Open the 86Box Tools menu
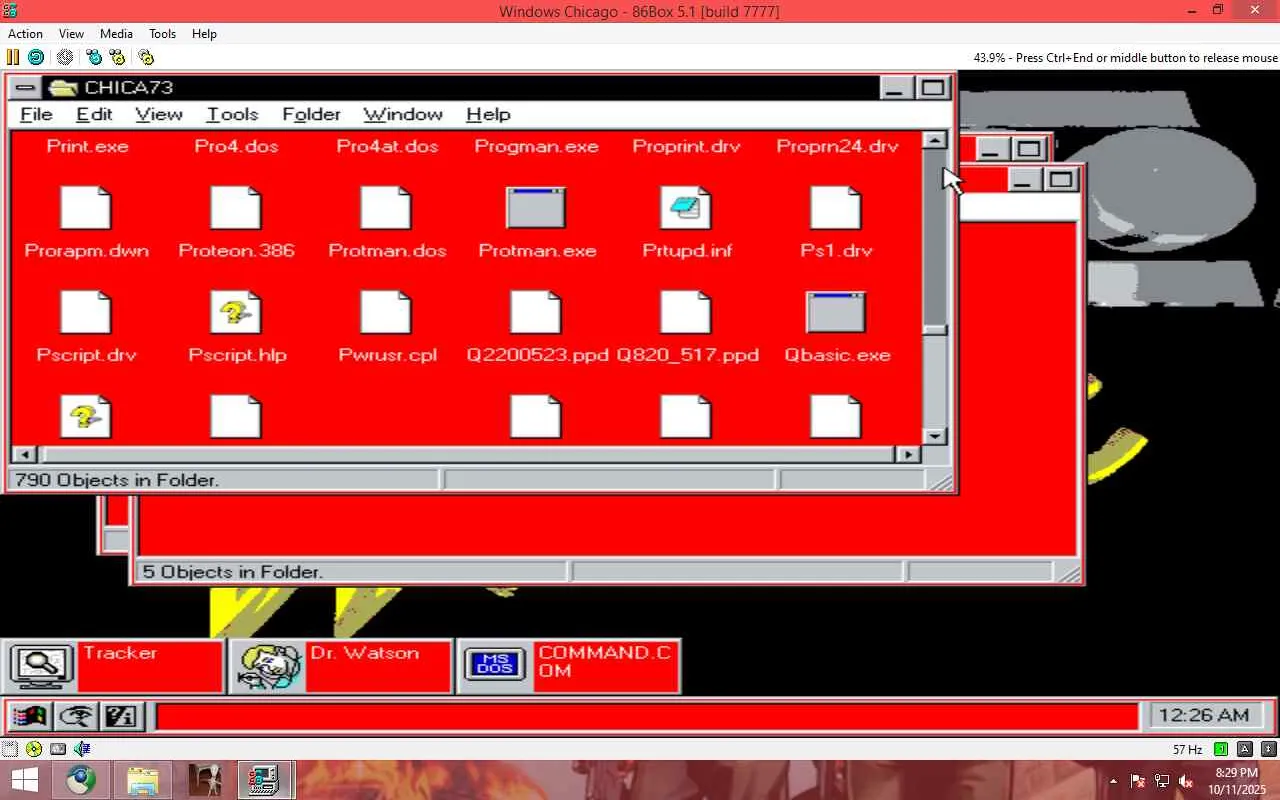Viewport: 1280px width, 800px height. click(x=162, y=34)
